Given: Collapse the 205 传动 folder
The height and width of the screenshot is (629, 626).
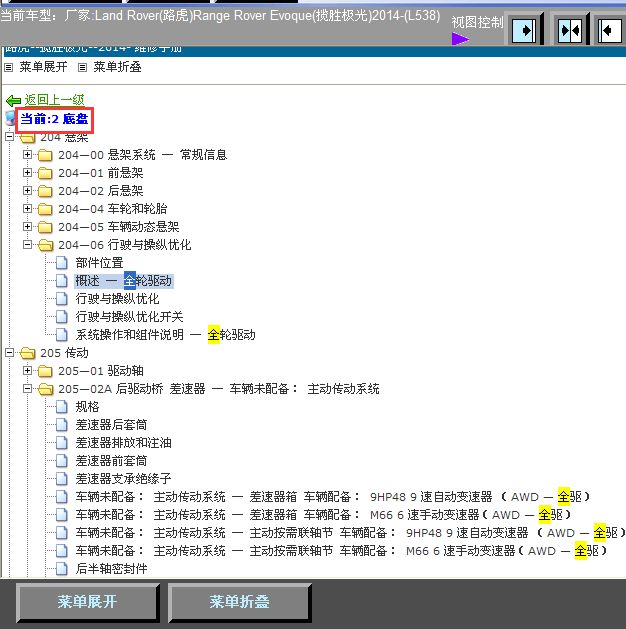Looking at the screenshot, I should pyautogui.click(x=10, y=353).
